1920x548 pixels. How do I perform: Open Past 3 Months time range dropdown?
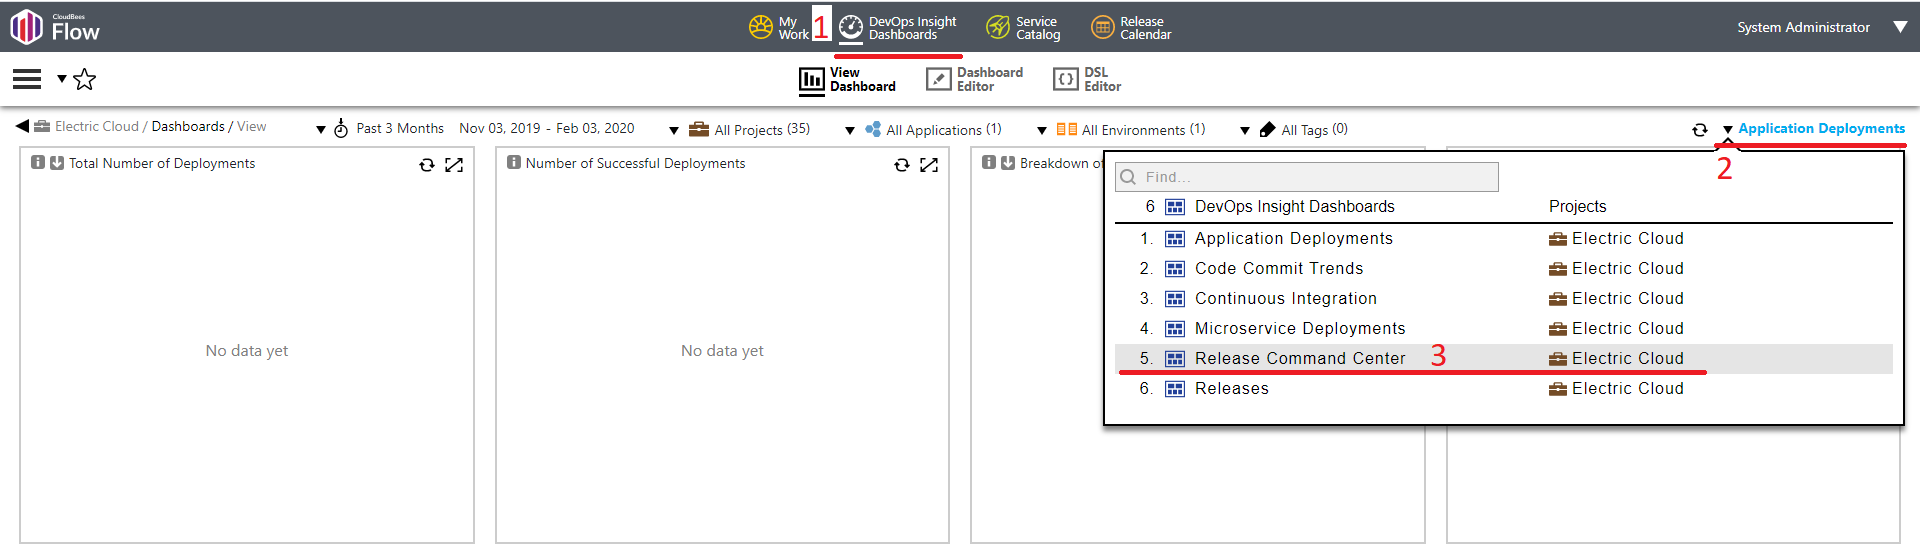pos(321,130)
